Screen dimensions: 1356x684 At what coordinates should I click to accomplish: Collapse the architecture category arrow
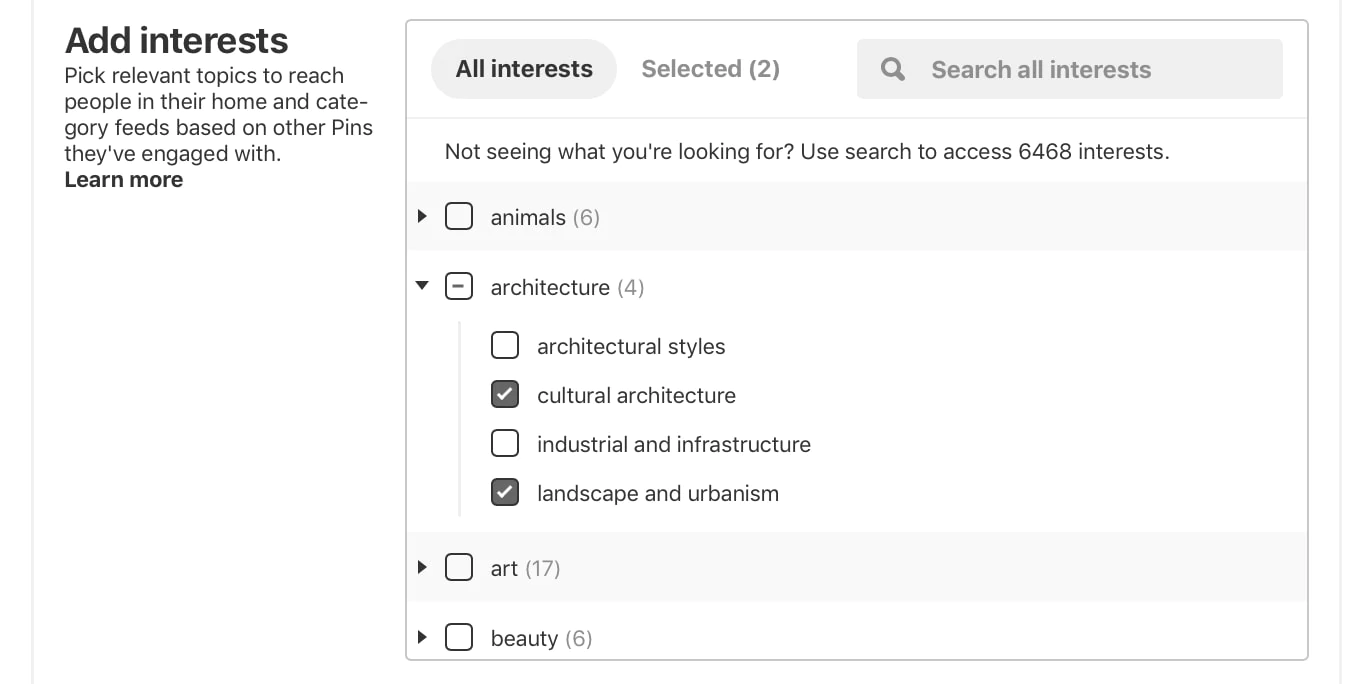click(x=422, y=286)
